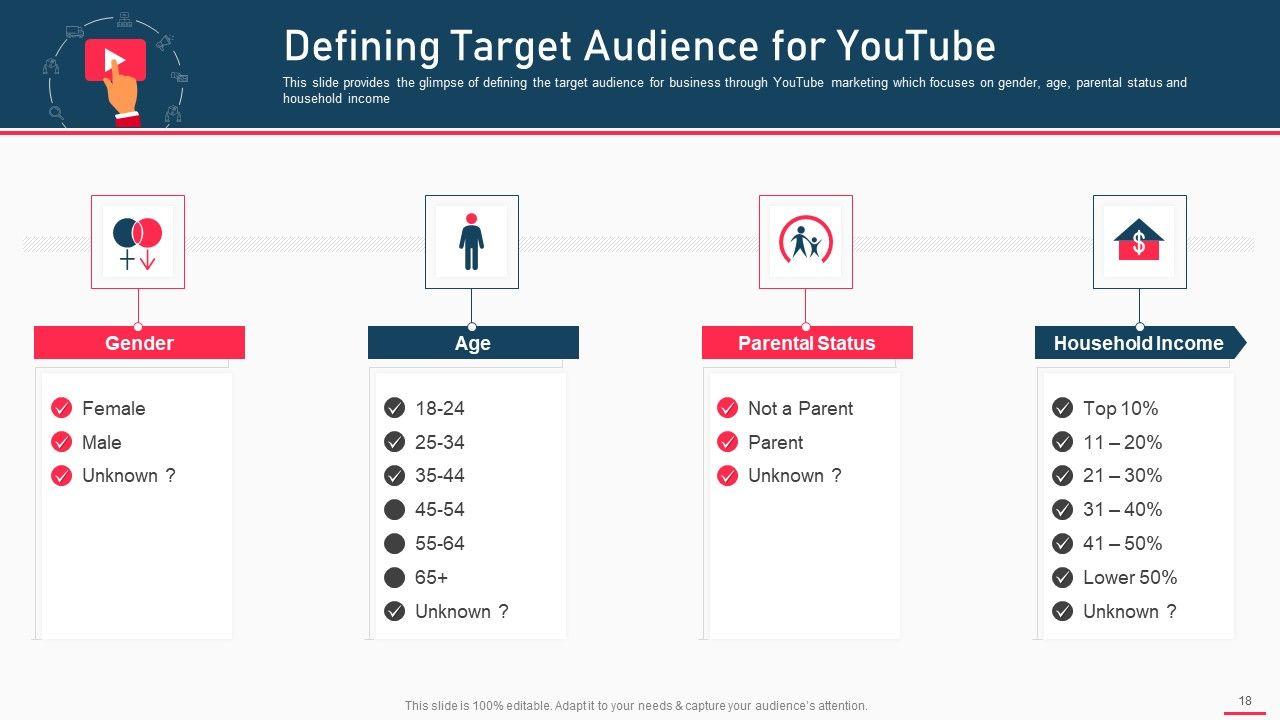Select the Age header label
The image size is (1280, 720).
click(x=473, y=343)
